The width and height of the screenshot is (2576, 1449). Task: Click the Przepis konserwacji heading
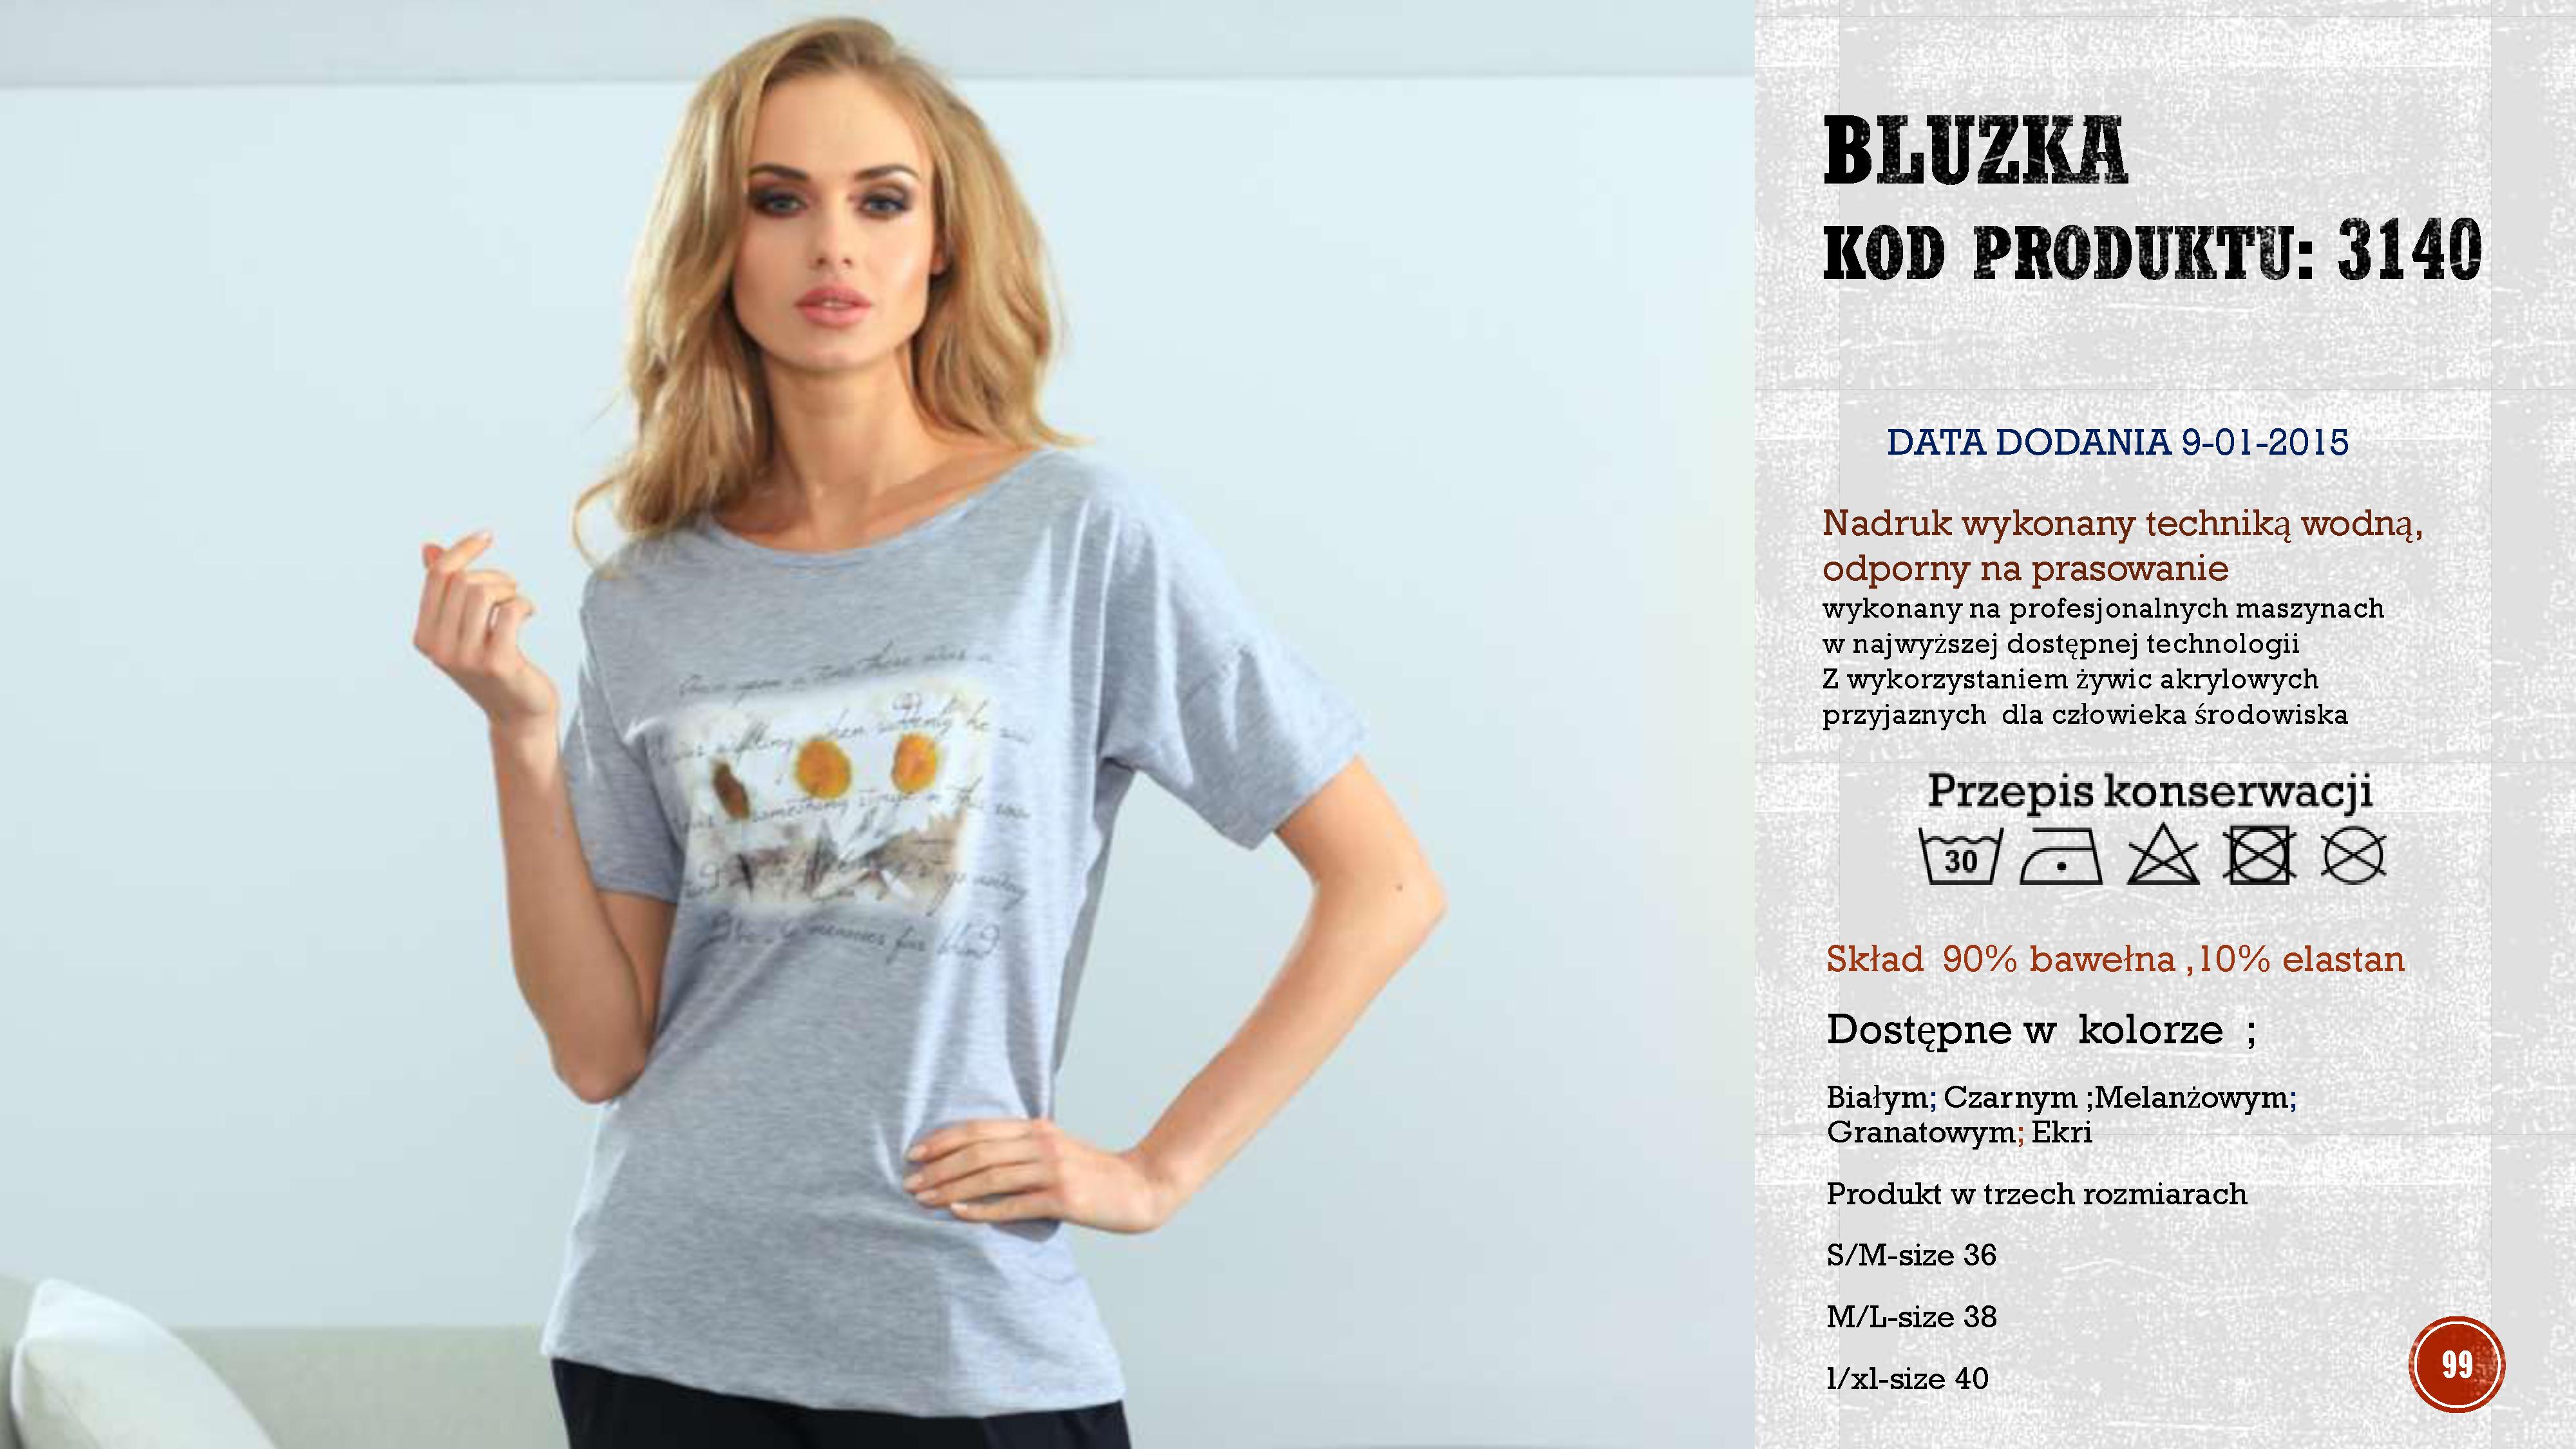pyautogui.click(x=2151, y=791)
